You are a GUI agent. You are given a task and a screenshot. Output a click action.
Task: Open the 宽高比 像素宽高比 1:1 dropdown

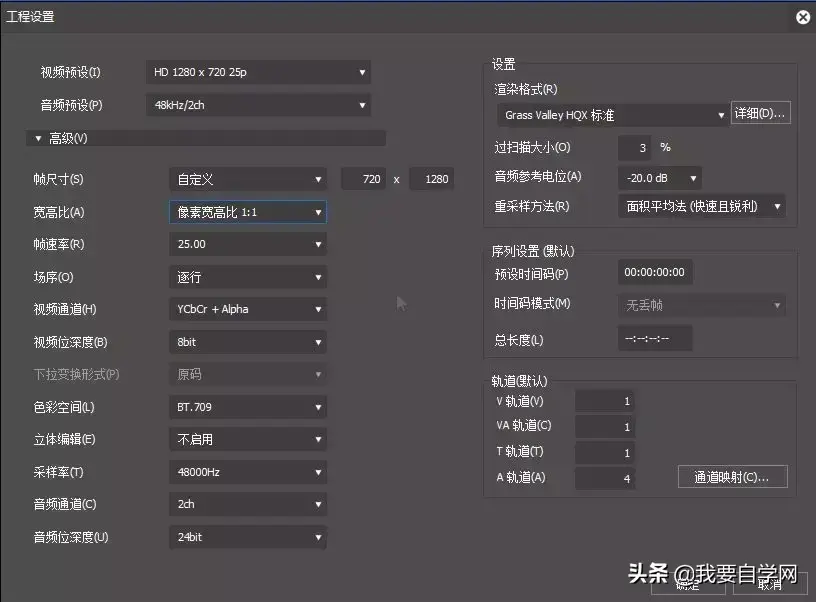coord(248,212)
